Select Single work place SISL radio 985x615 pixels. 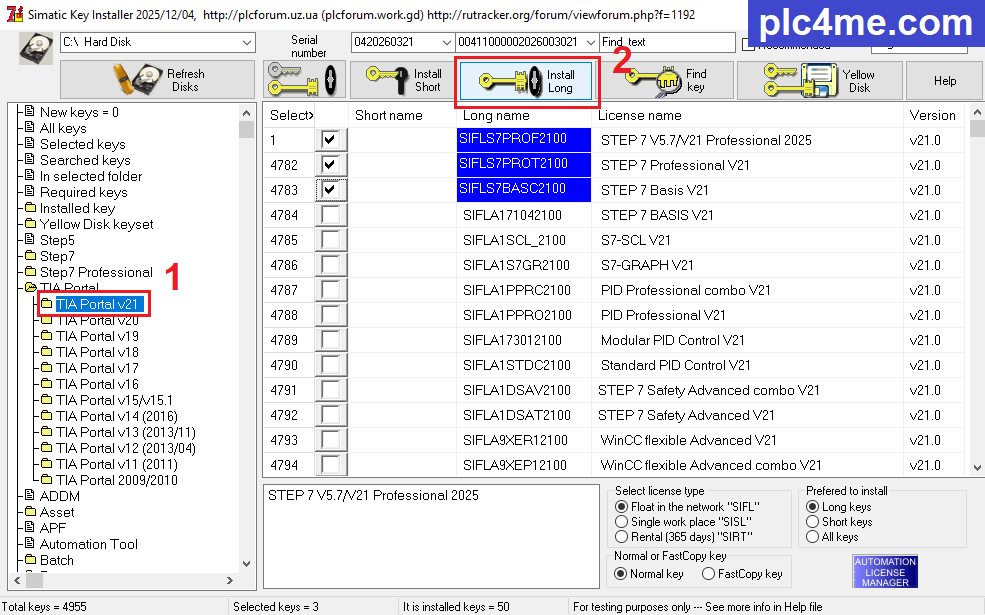622,522
